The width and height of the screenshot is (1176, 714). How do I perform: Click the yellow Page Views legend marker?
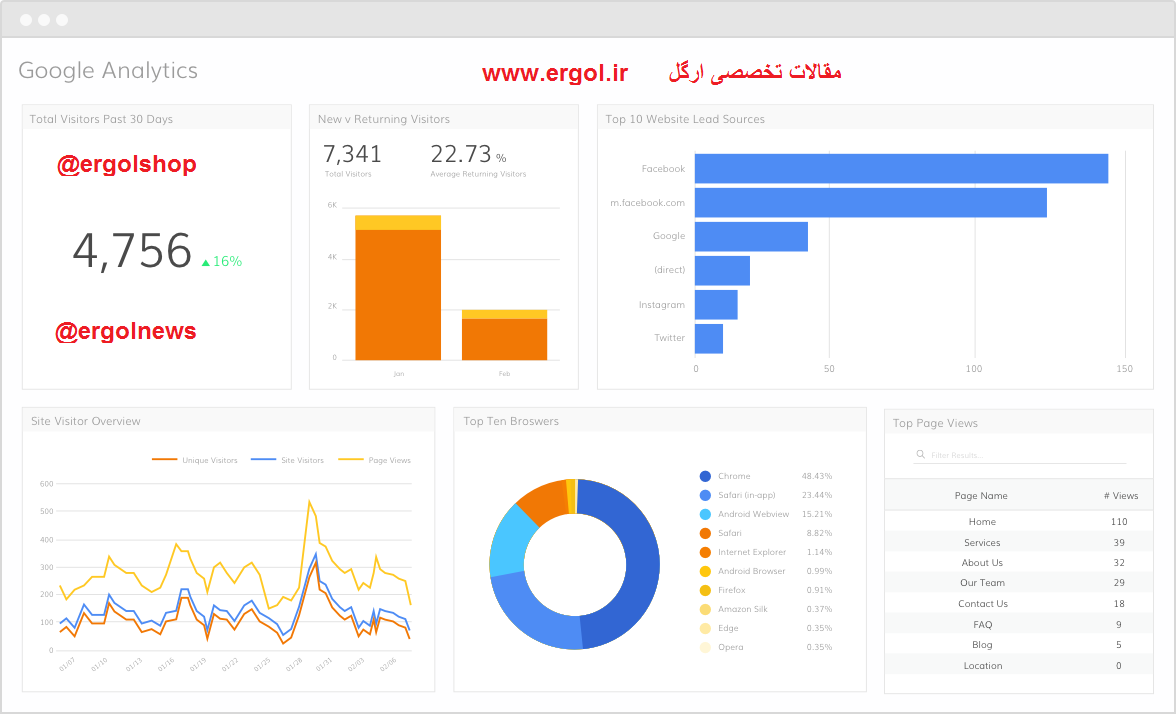[x=349, y=460]
